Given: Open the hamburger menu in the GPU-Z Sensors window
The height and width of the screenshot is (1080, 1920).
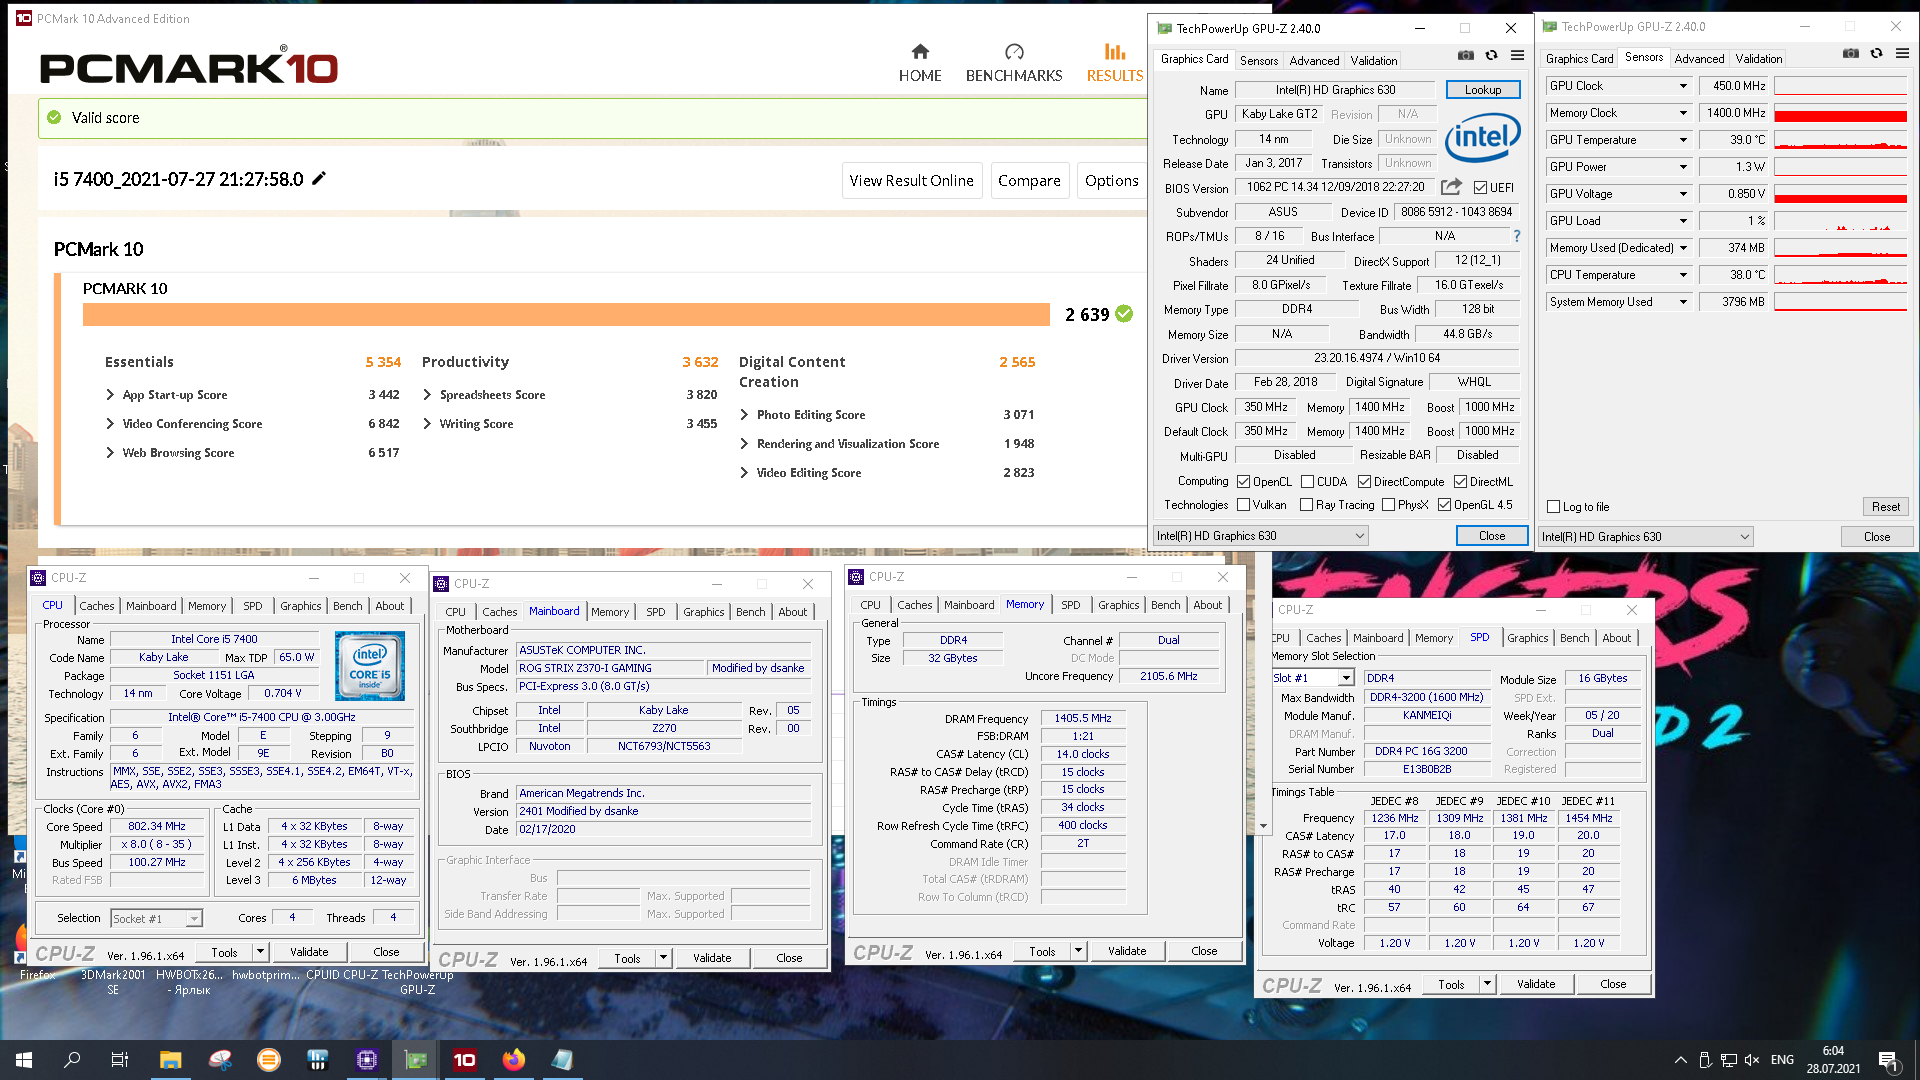Looking at the screenshot, I should (1902, 54).
